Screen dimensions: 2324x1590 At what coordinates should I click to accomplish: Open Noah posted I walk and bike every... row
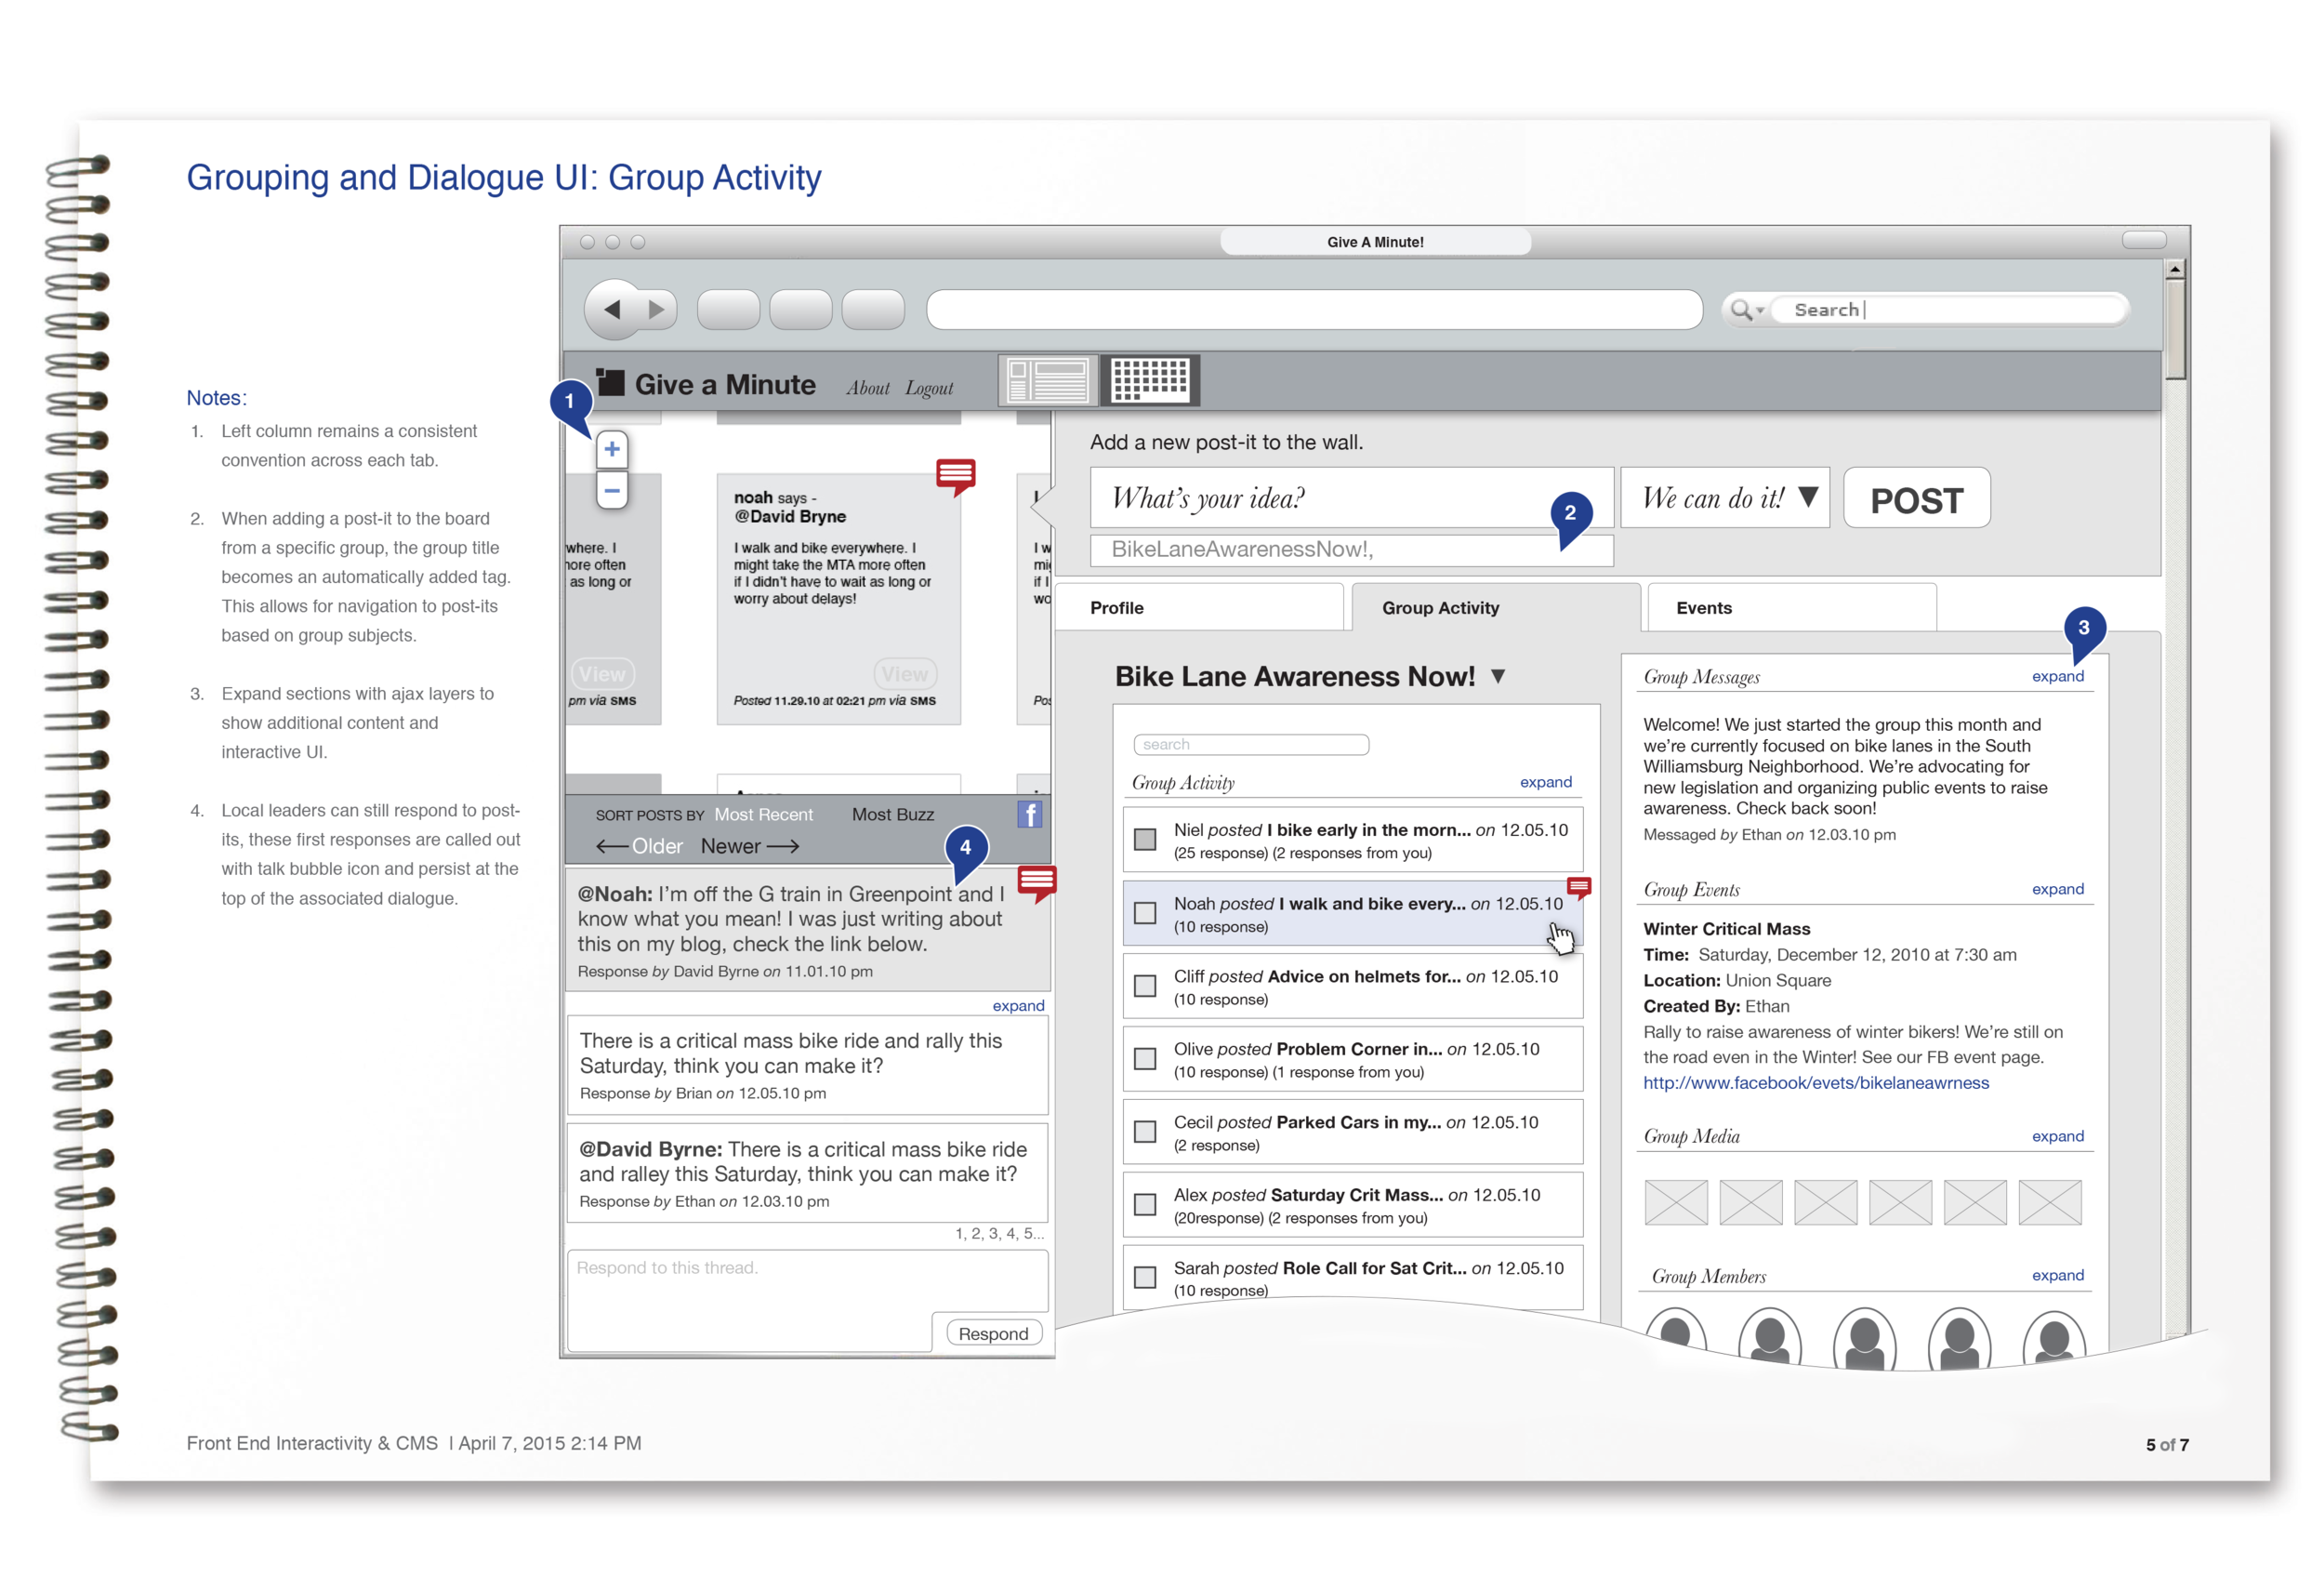click(1352, 913)
